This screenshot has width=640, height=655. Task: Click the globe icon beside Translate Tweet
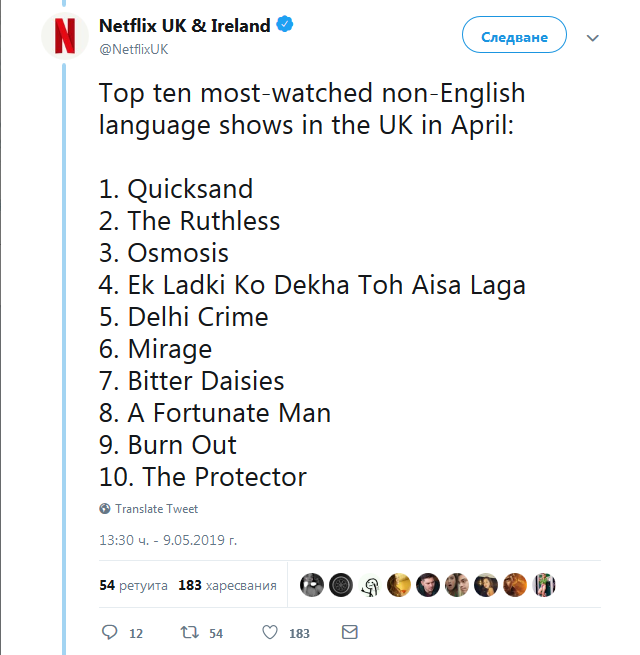[x=105, y=508]
